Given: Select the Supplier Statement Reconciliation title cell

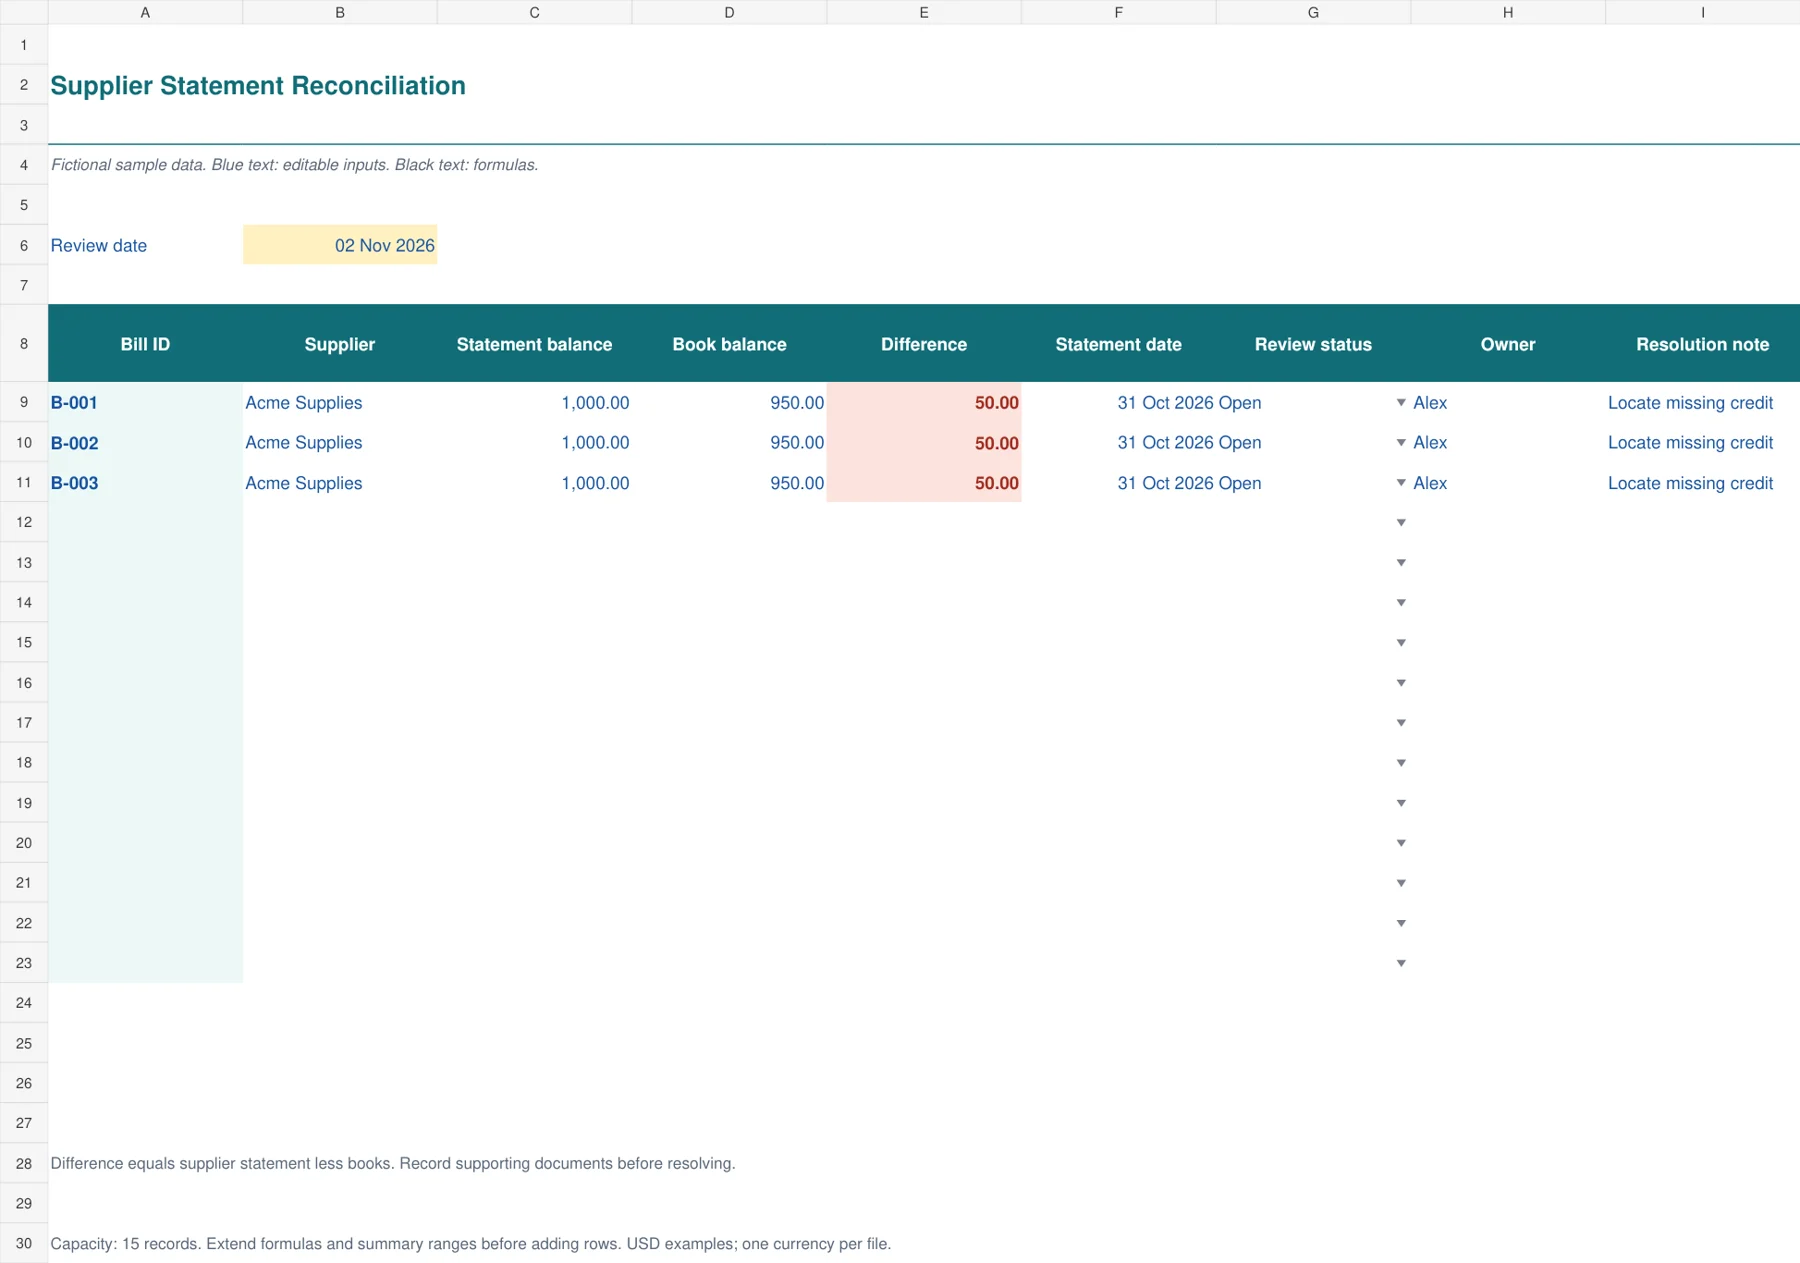Looking at the screenshot, I should (x=258, y=85).
